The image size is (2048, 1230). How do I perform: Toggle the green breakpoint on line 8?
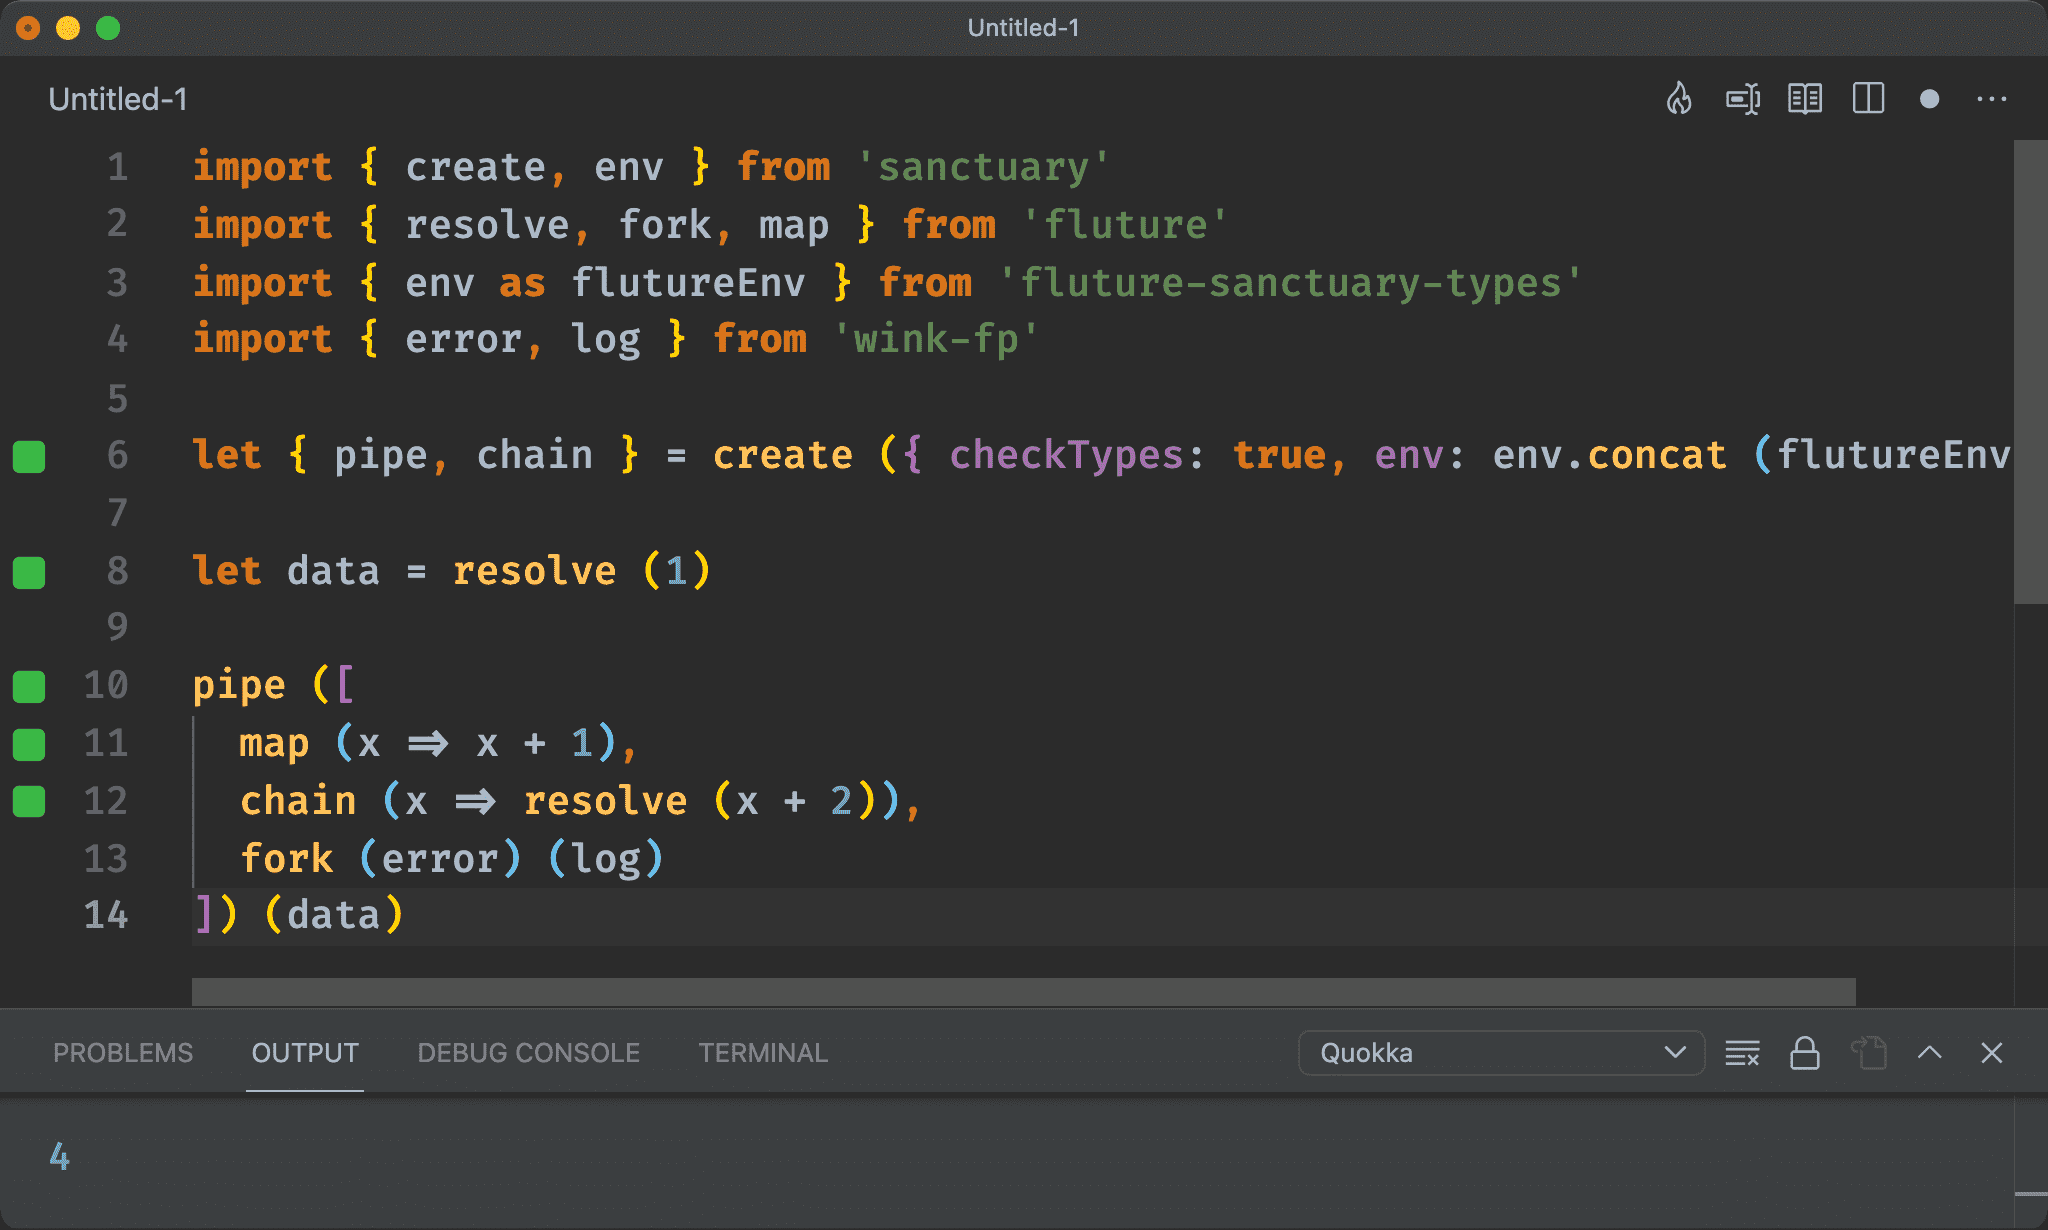(34, 570)
